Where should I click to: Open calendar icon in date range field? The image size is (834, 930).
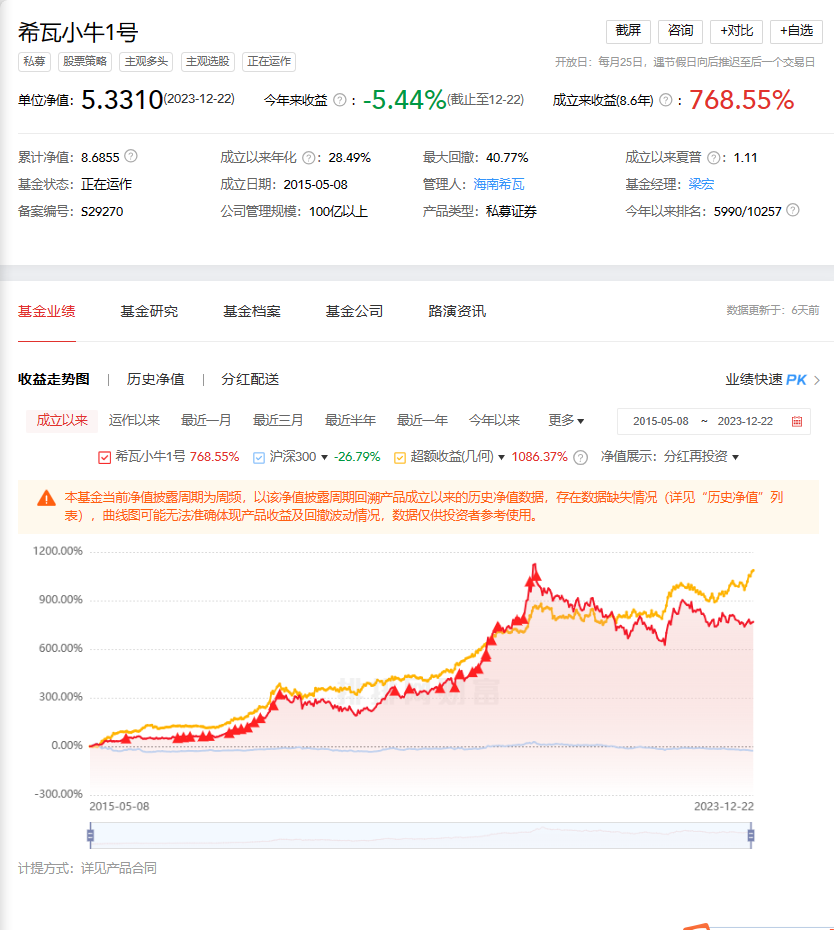click(x=797, y=421)
